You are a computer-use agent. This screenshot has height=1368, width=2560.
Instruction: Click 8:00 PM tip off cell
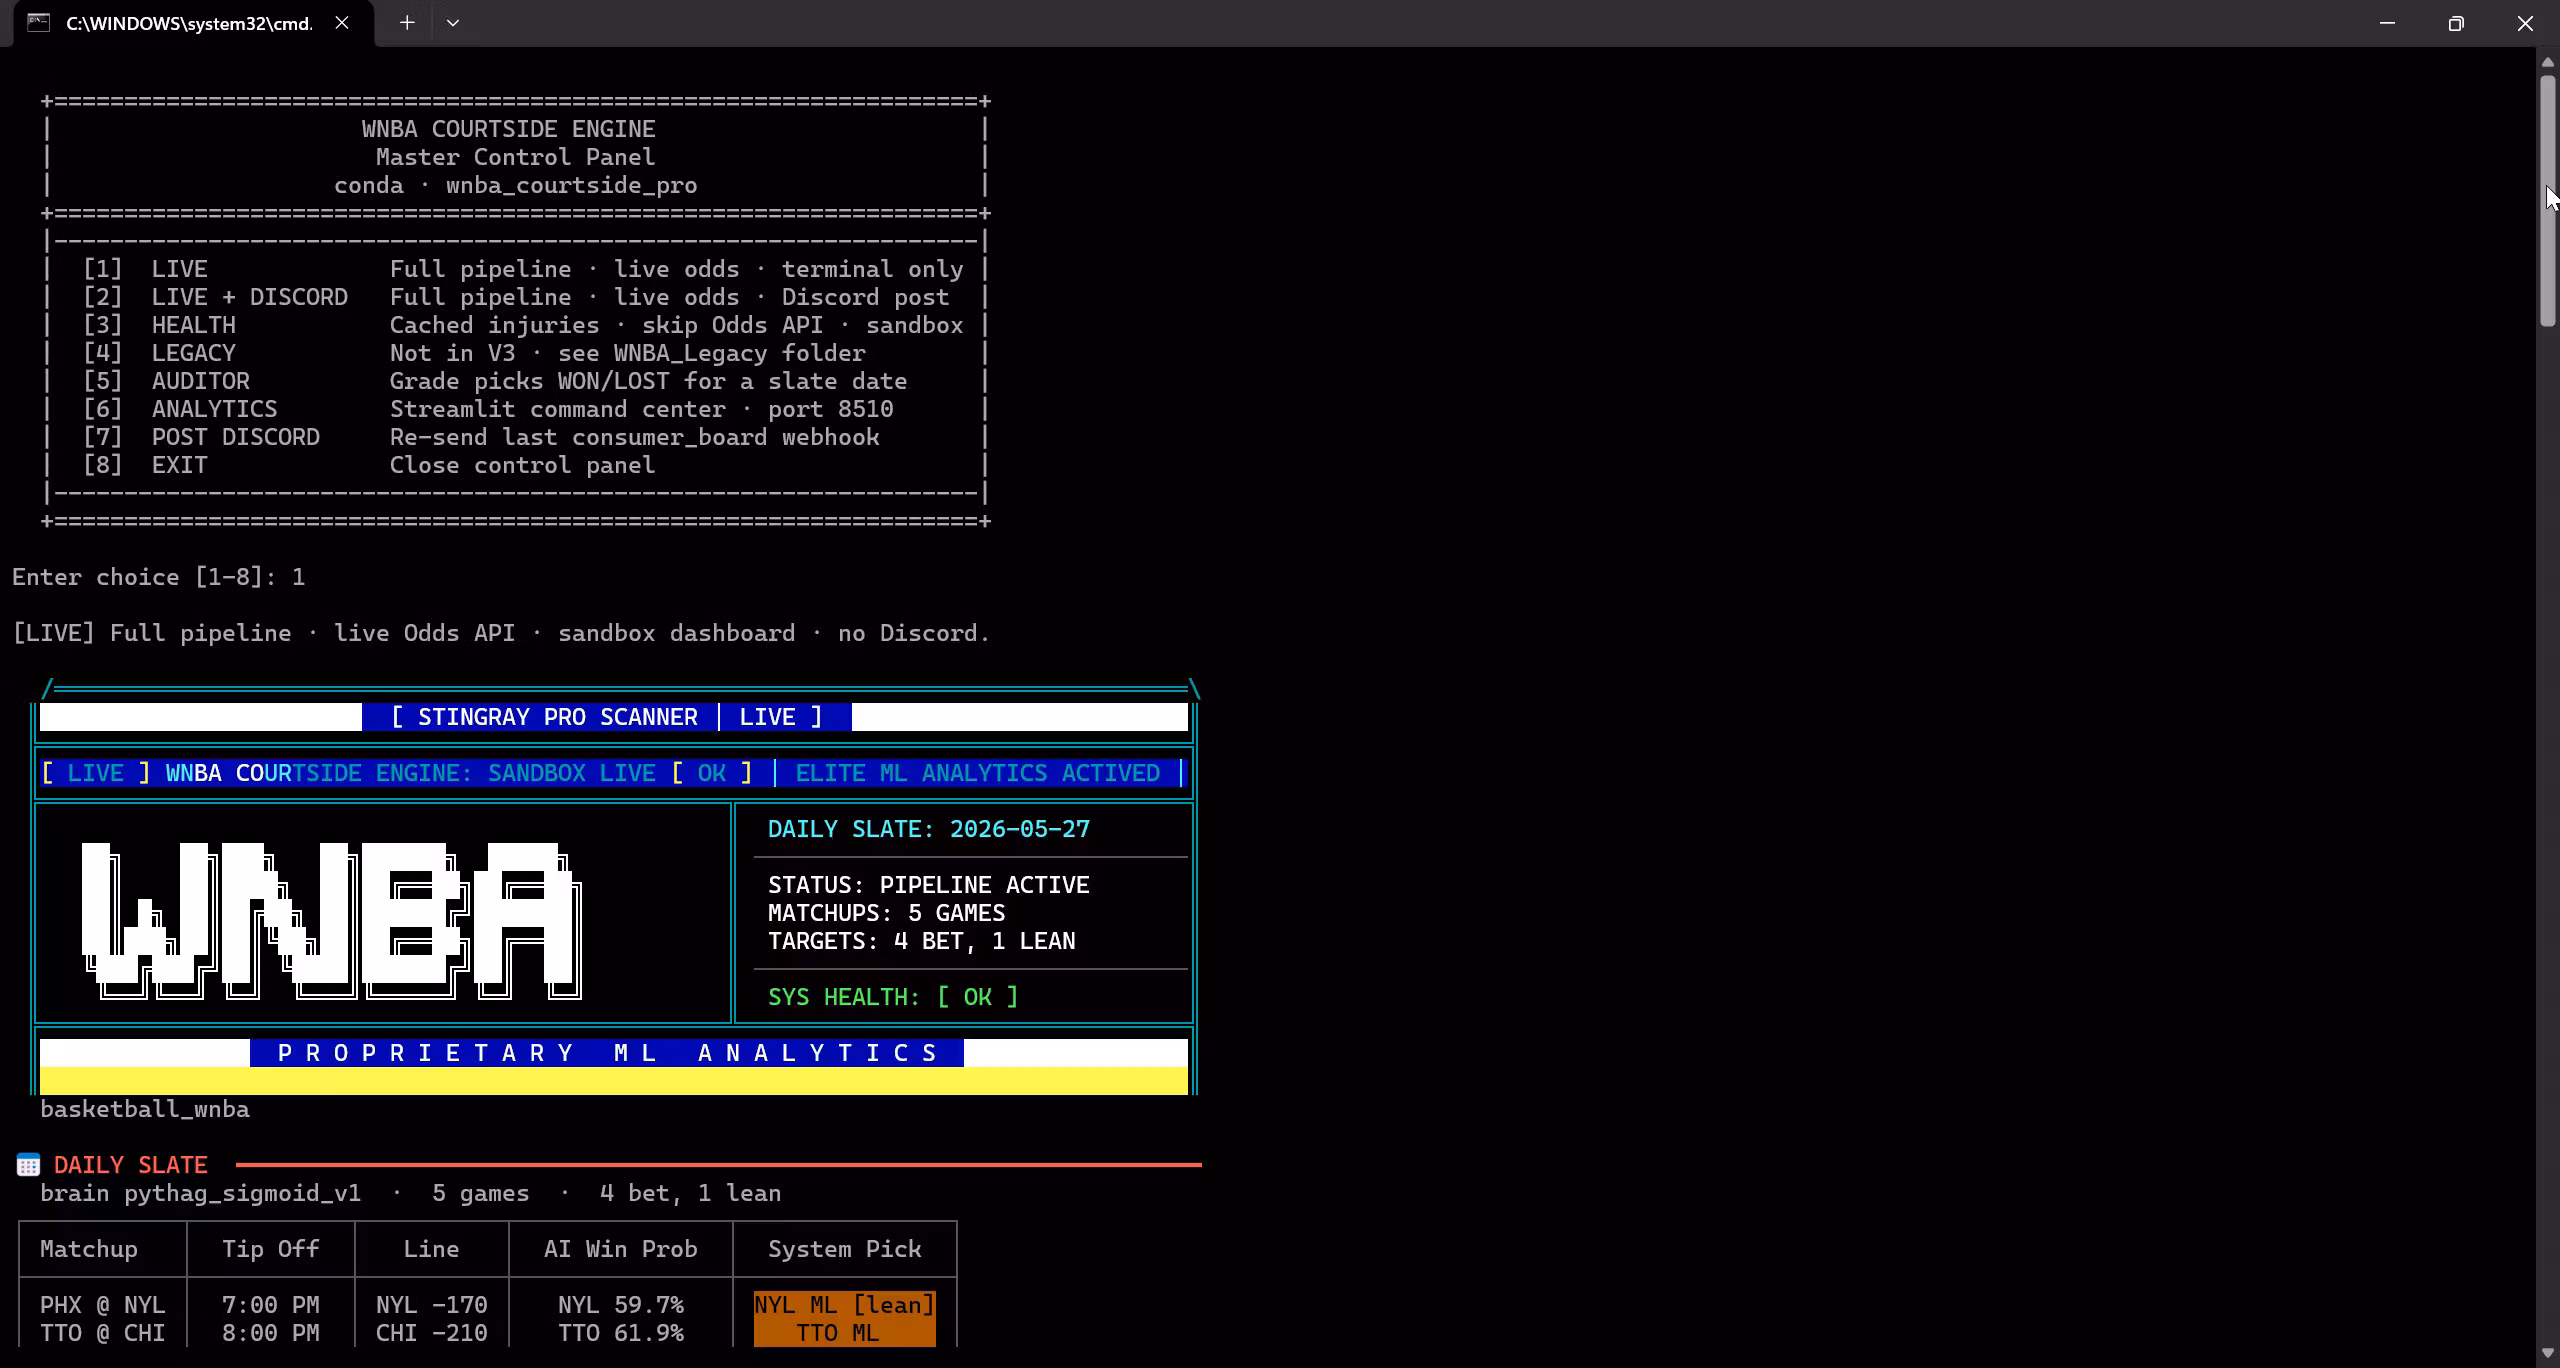pyautogui.click(x=271, y=1333)
